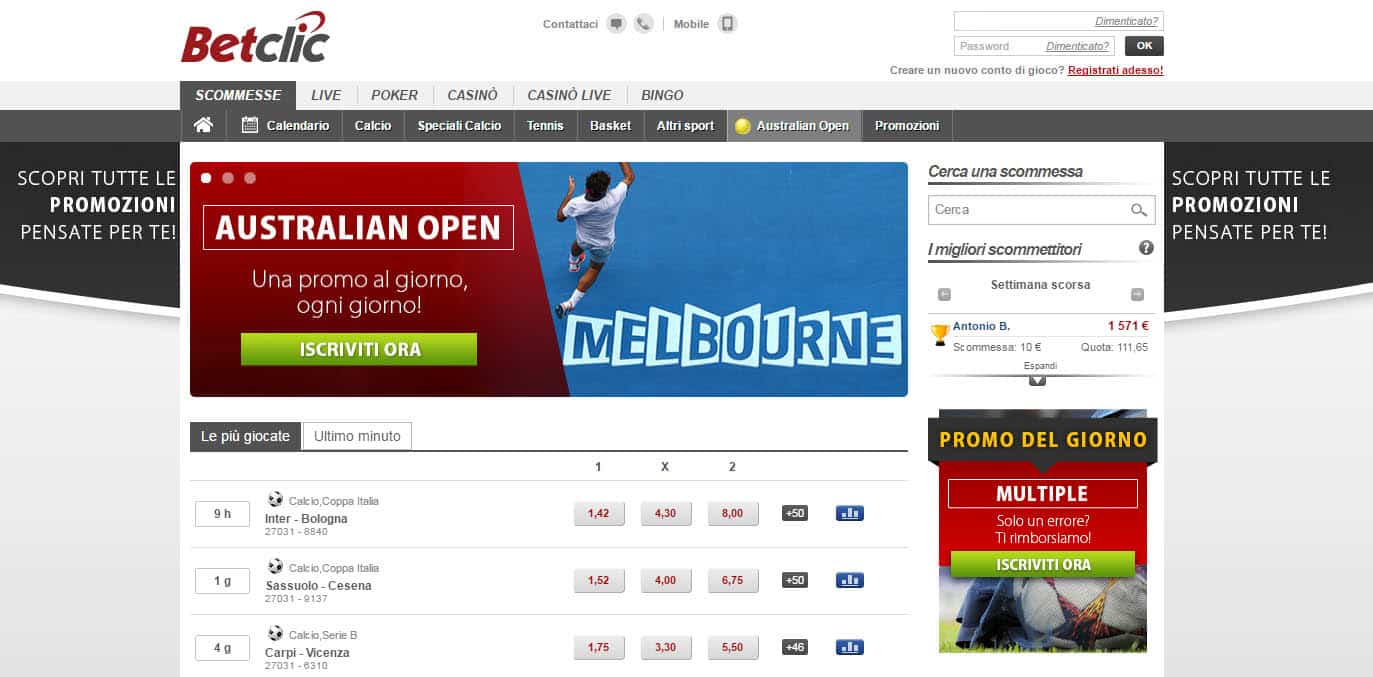Show +50 more bets for Inter - Bologna
This screenshot has height=677, width=1373.
click(x=795, y=514)
